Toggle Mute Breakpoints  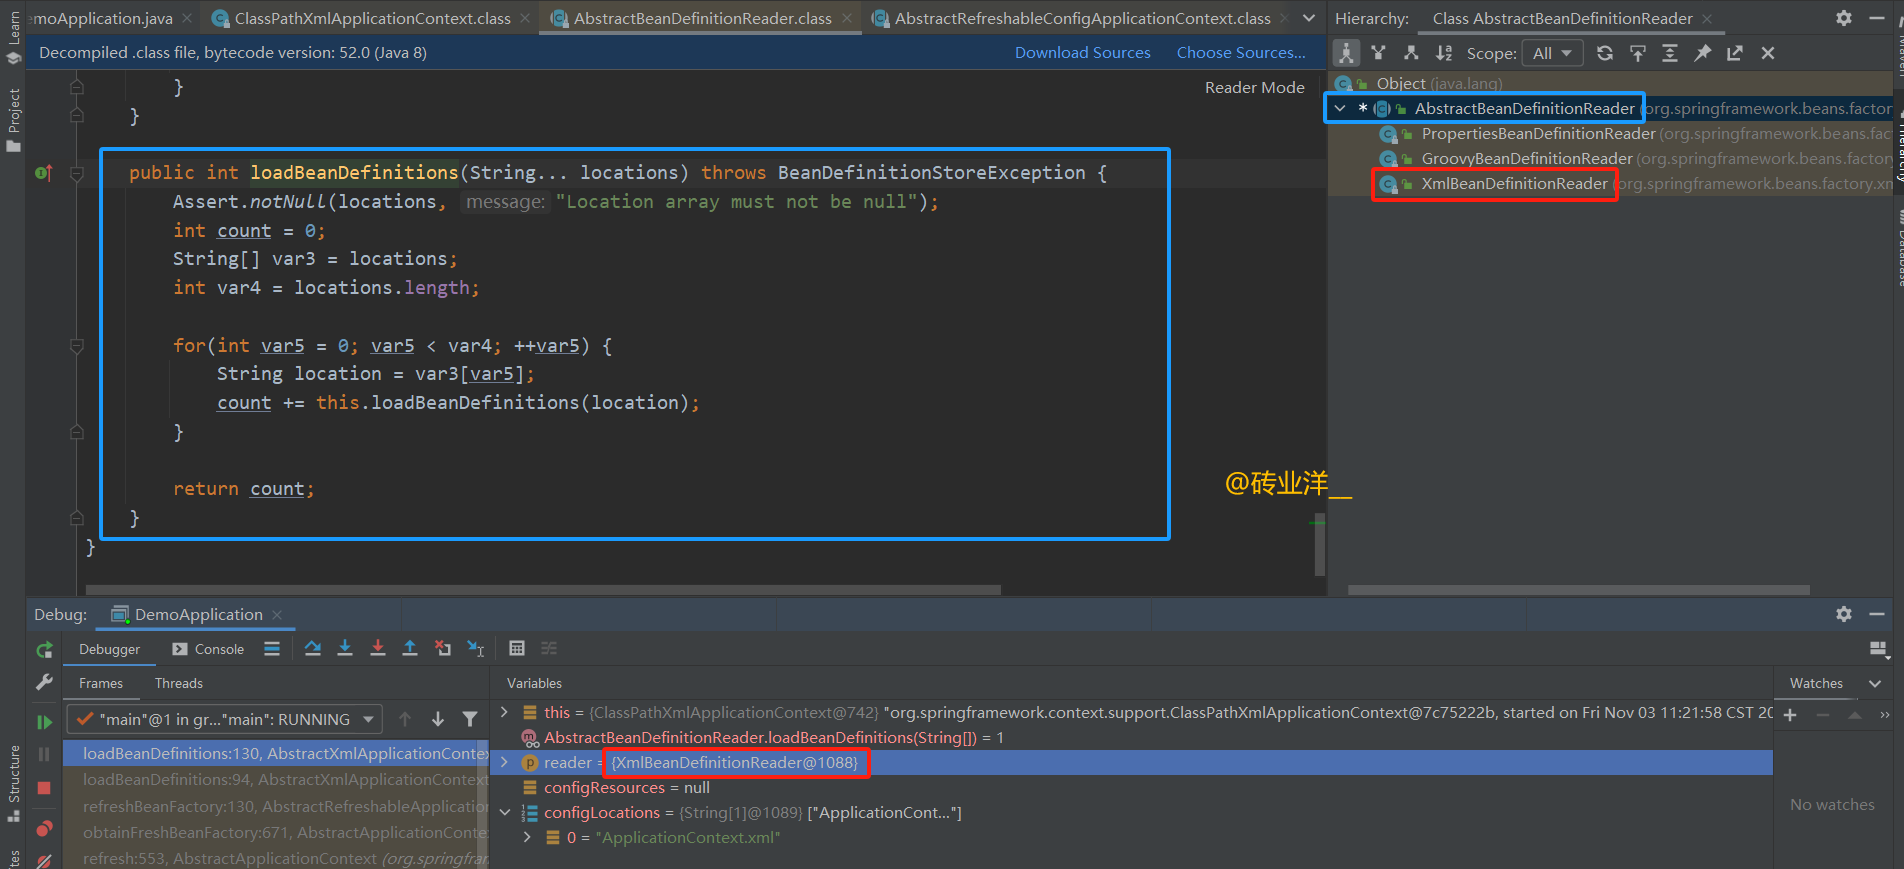coord(44,860)
